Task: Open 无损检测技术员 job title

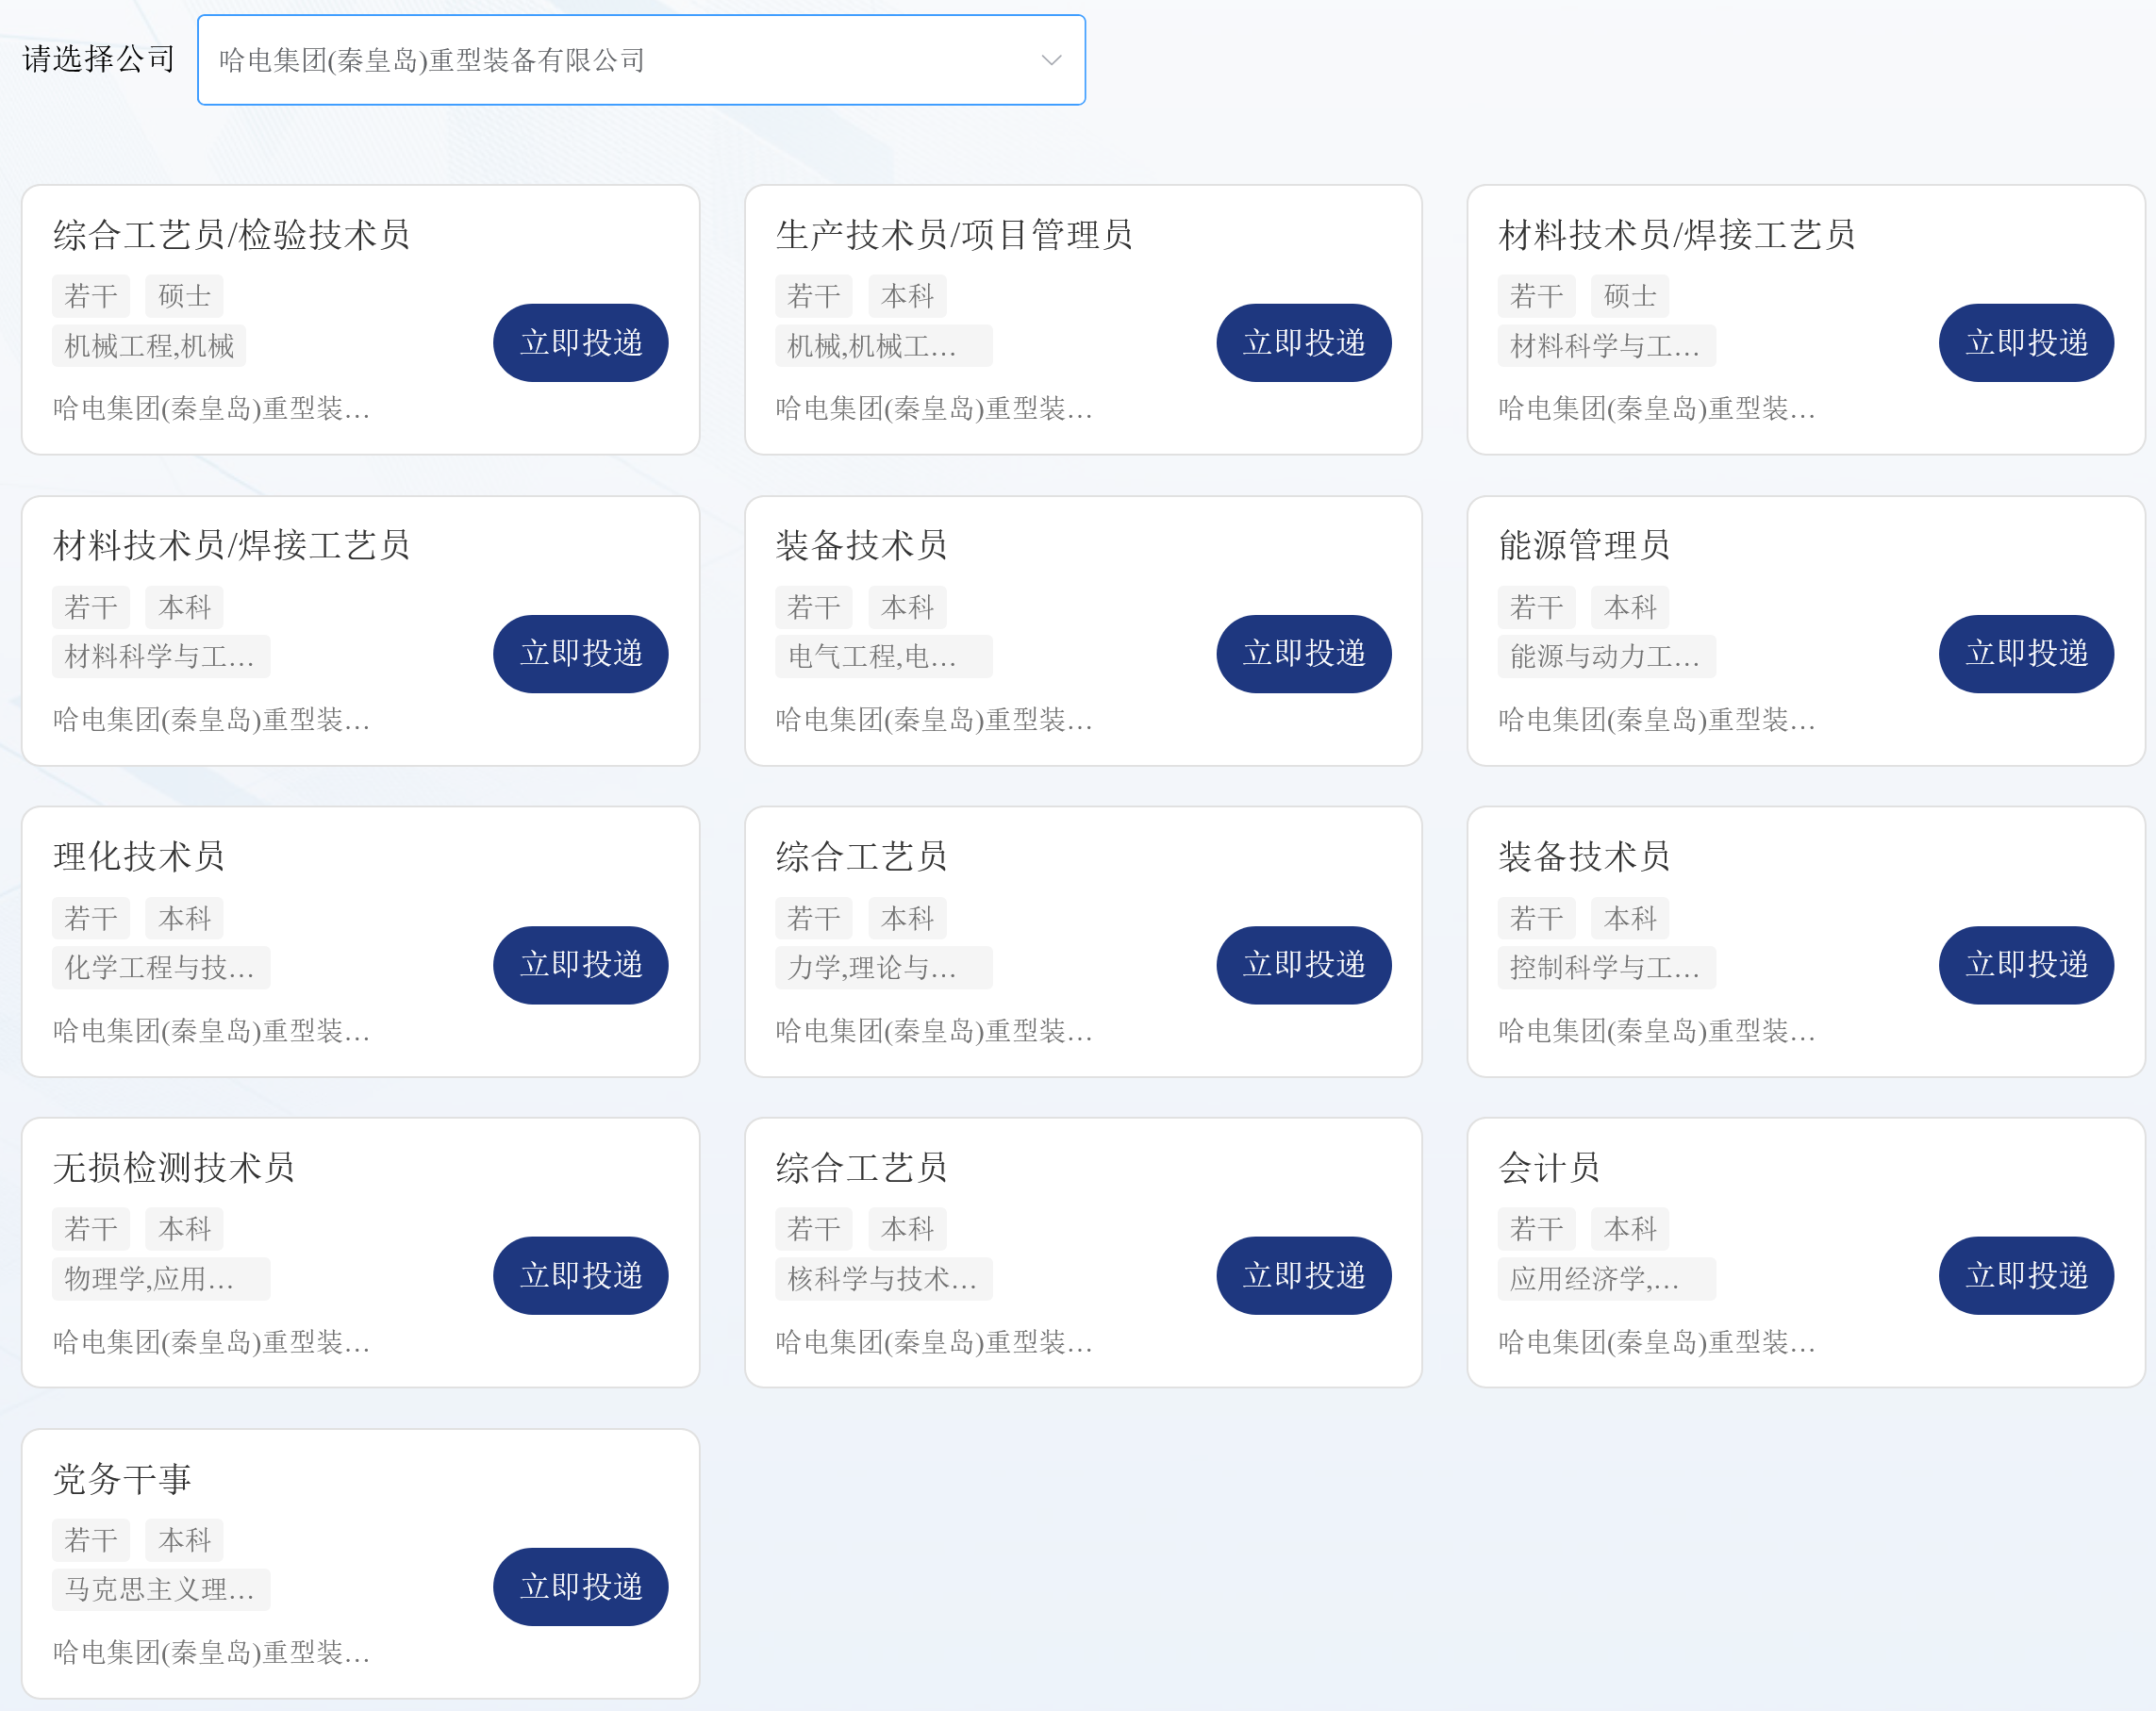Action: (174, 1168)
